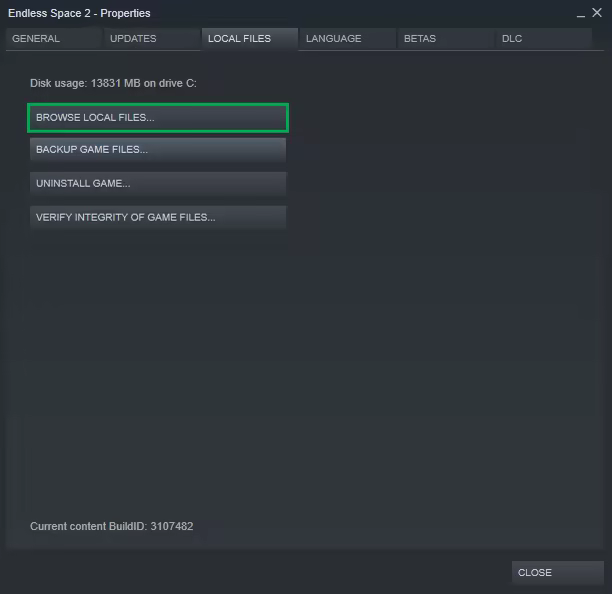Click the Endless Space 2 Properties title
This screenshot has width=612, height=594.
(79, 13)
